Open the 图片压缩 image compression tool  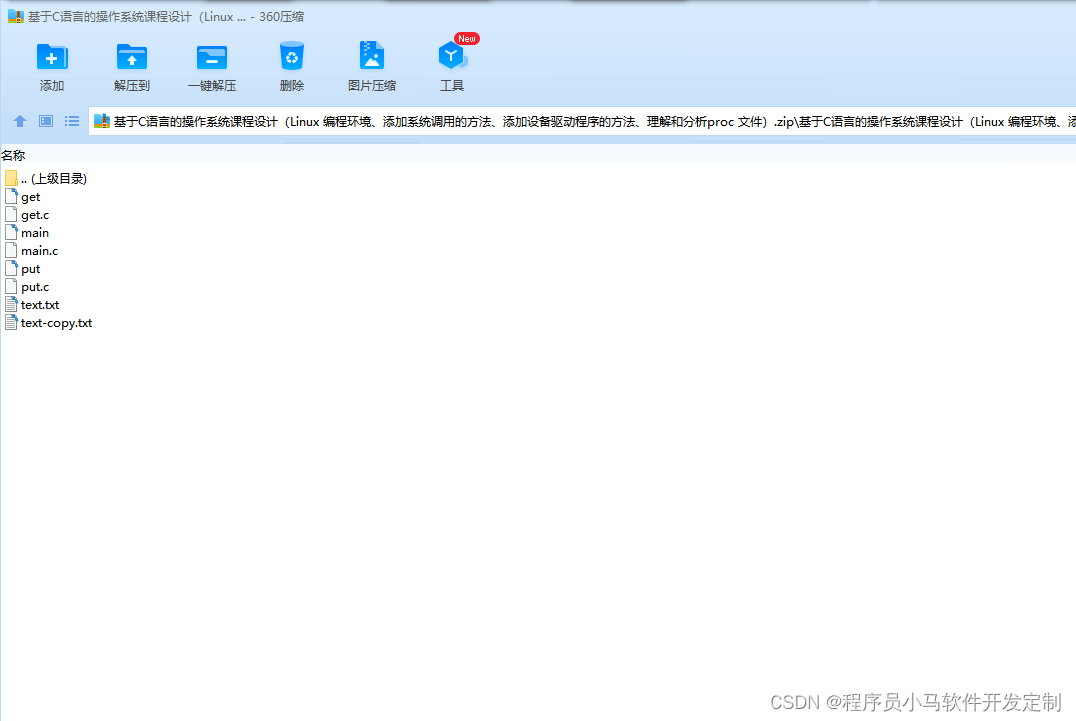[371, 64]
